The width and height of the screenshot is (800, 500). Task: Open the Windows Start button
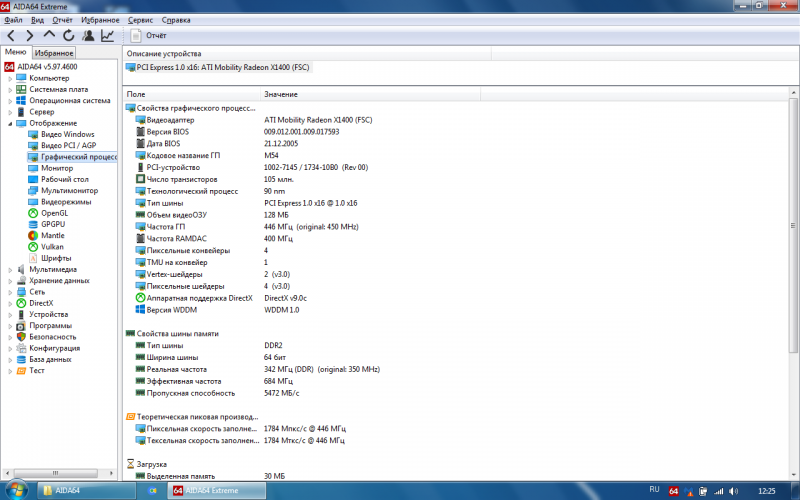(16, 490)
